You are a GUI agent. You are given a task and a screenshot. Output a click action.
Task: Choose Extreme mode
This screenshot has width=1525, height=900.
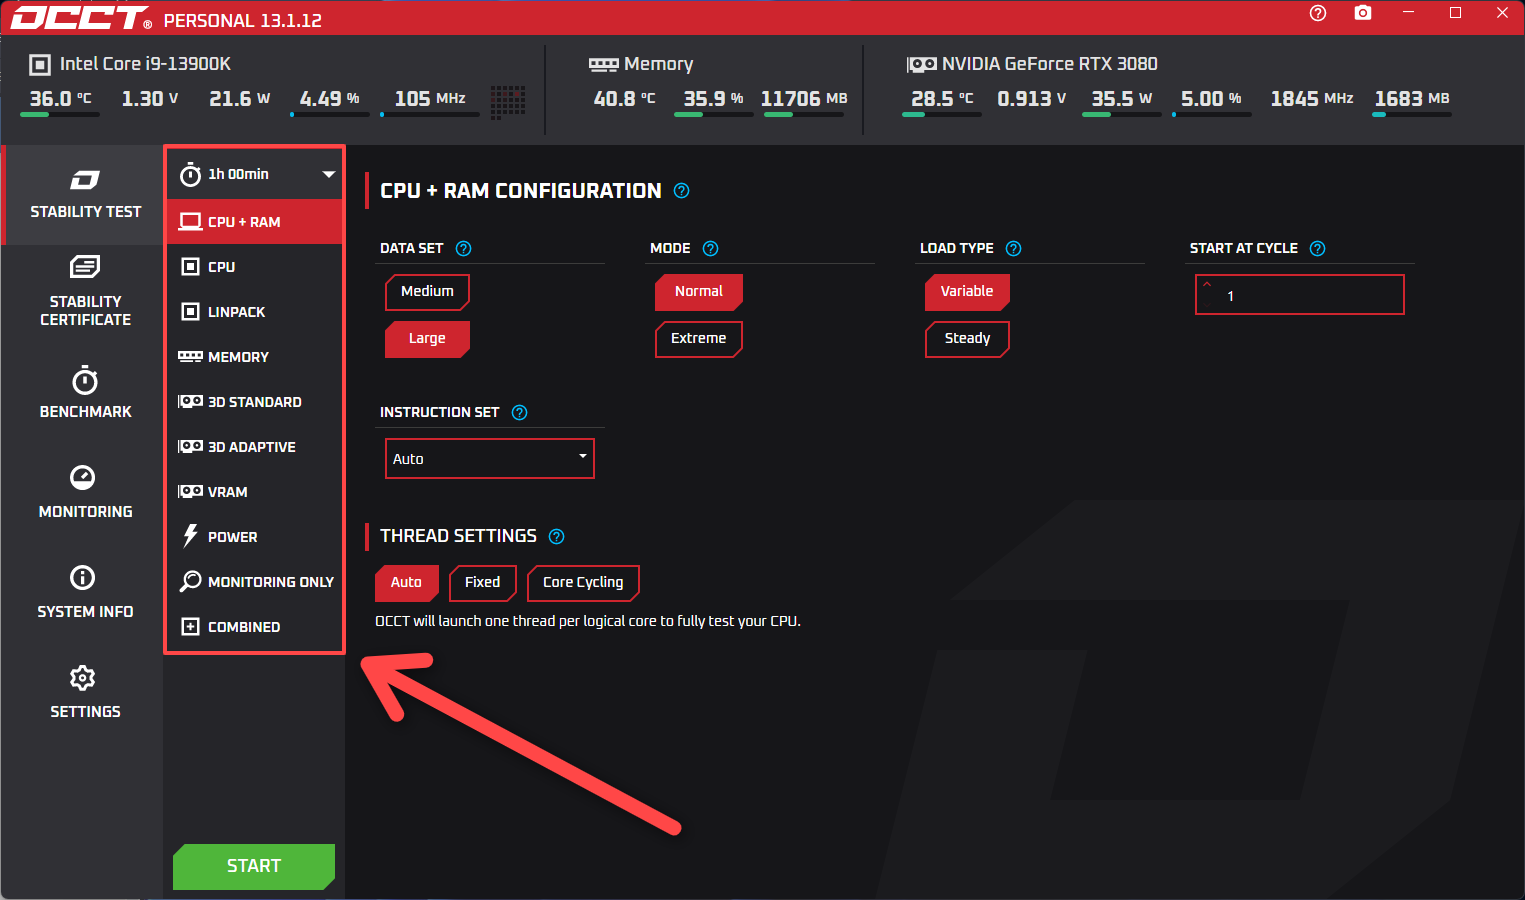point(699,339)
